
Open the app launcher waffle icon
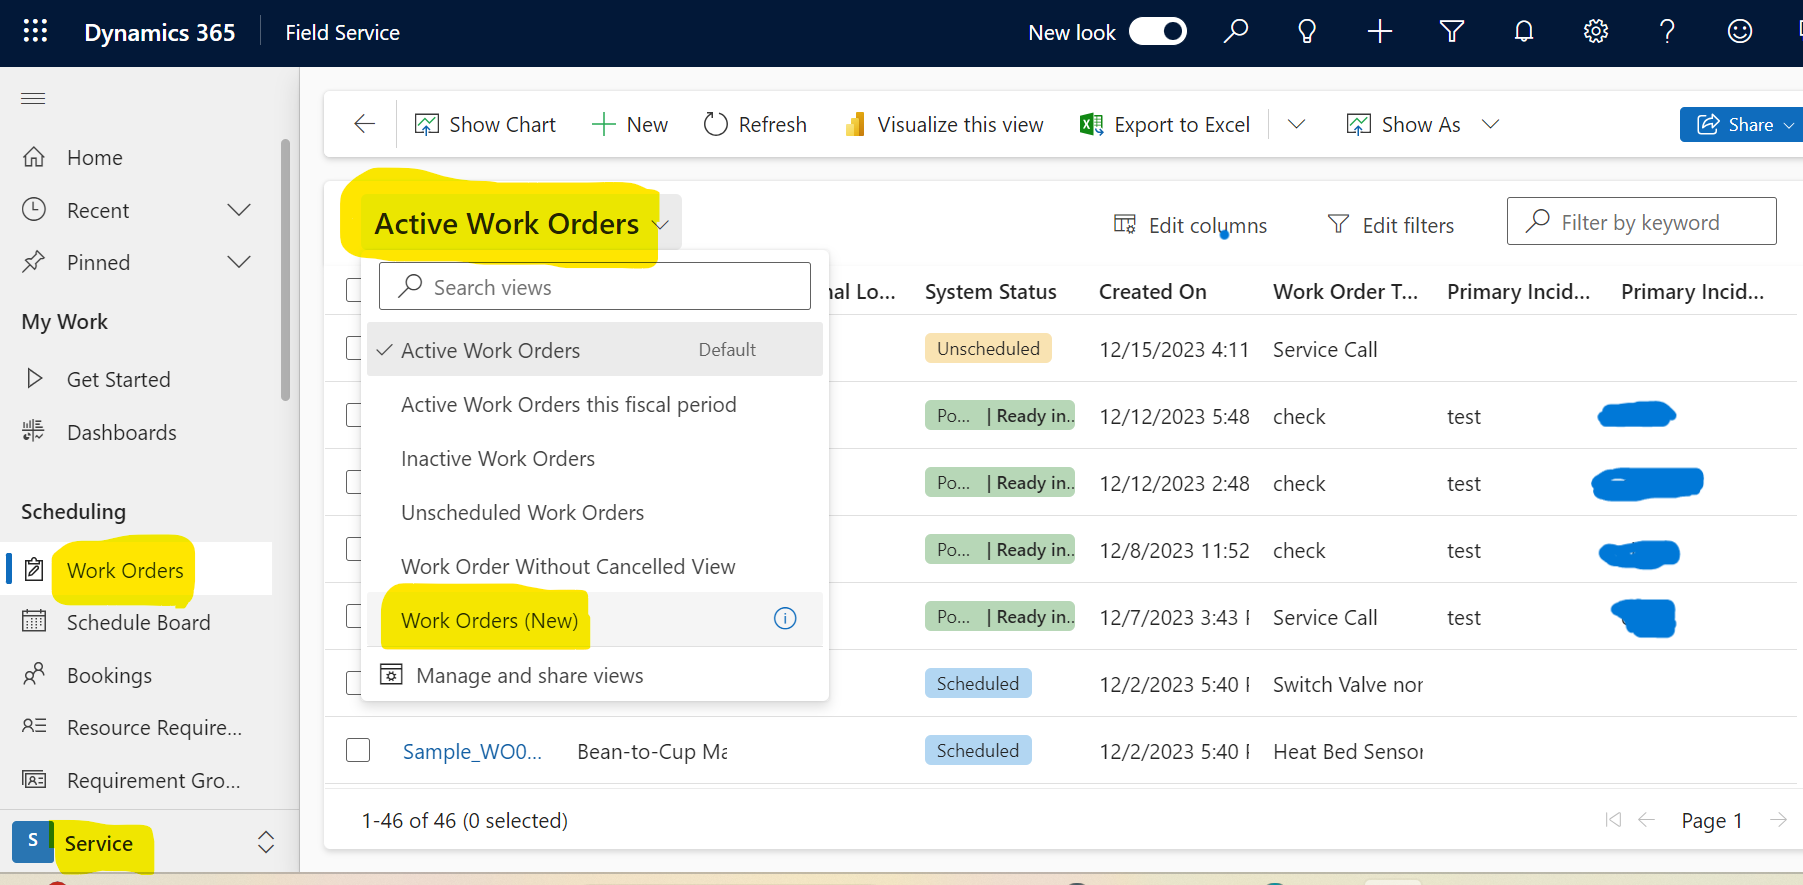click(35, 31)
